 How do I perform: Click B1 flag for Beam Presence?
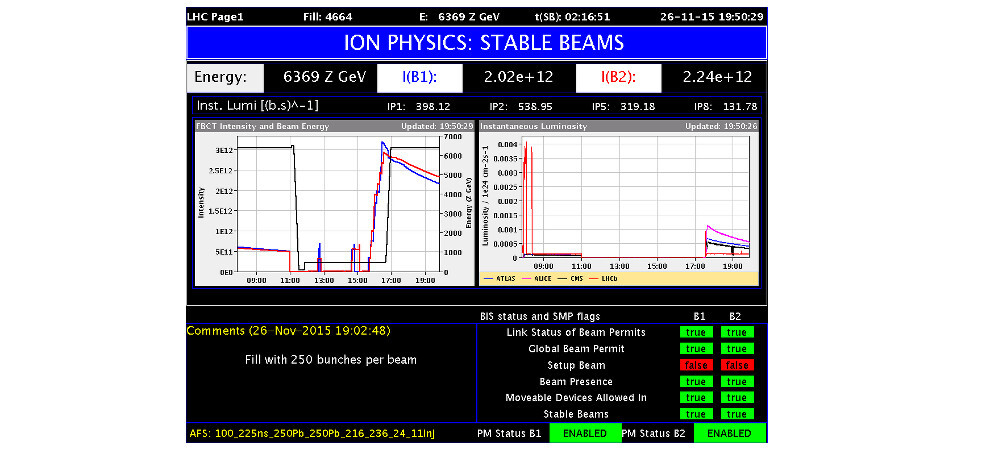[695, 381]
